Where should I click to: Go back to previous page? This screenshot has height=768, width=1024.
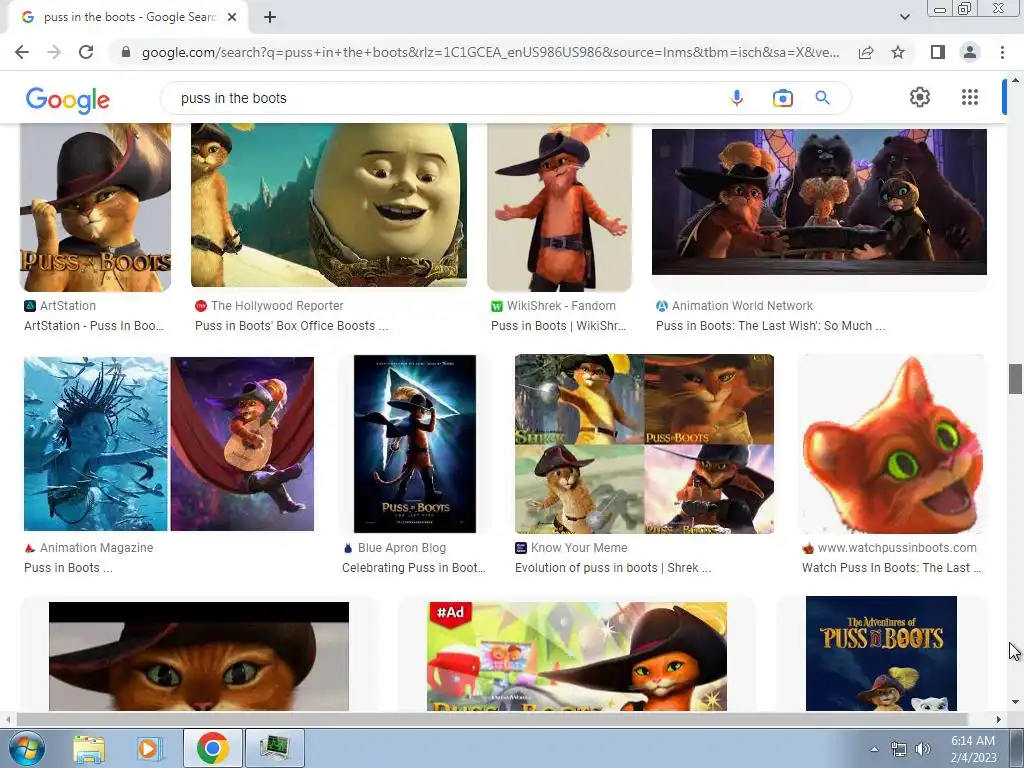tap(22, 52)
